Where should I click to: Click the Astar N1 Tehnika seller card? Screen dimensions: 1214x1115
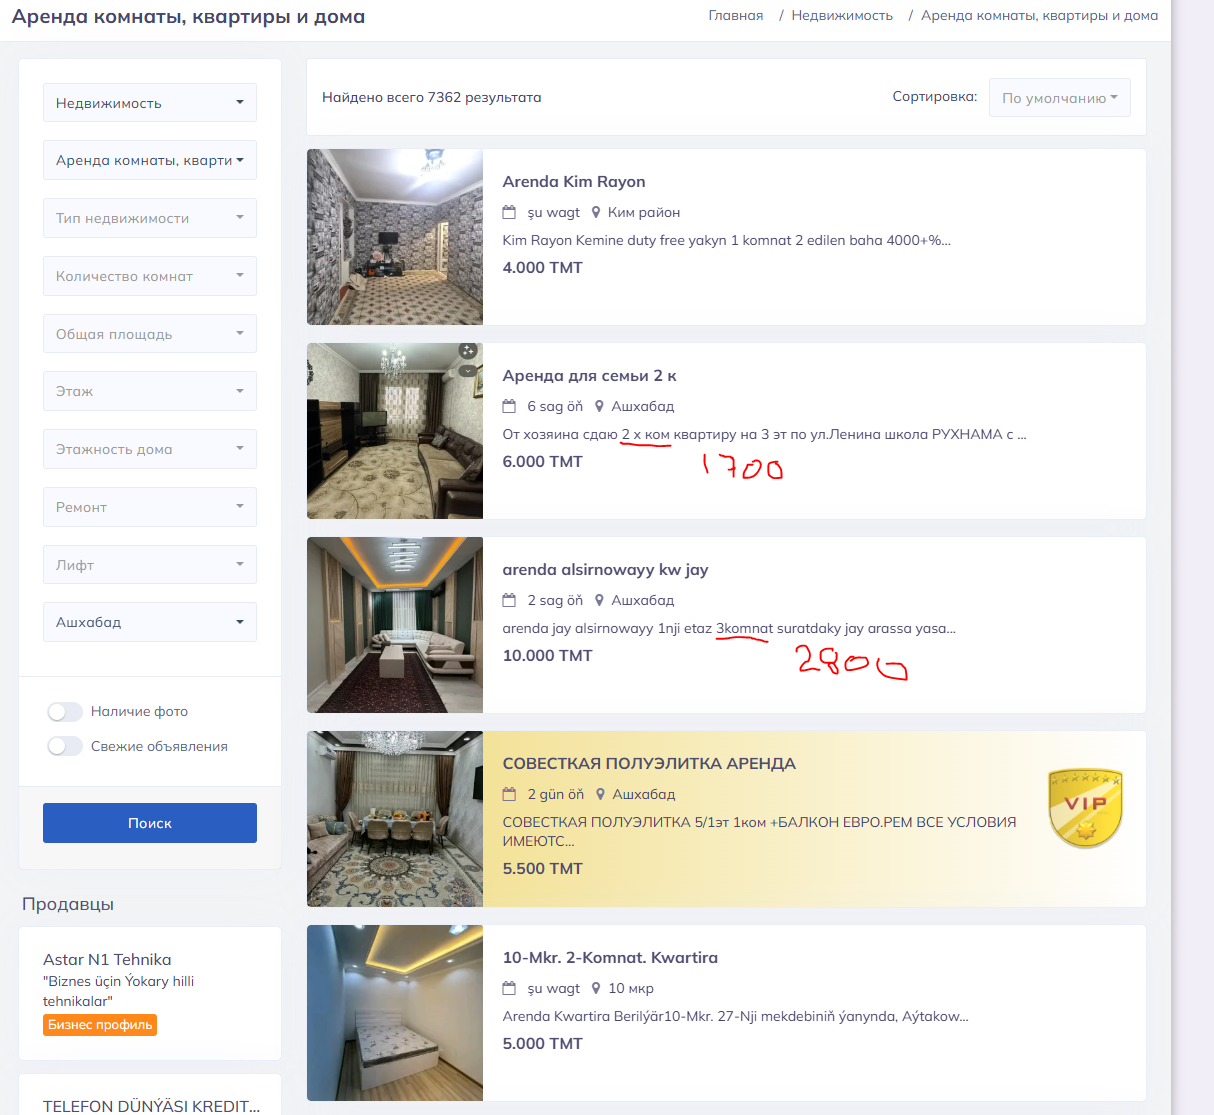(150, 992)
